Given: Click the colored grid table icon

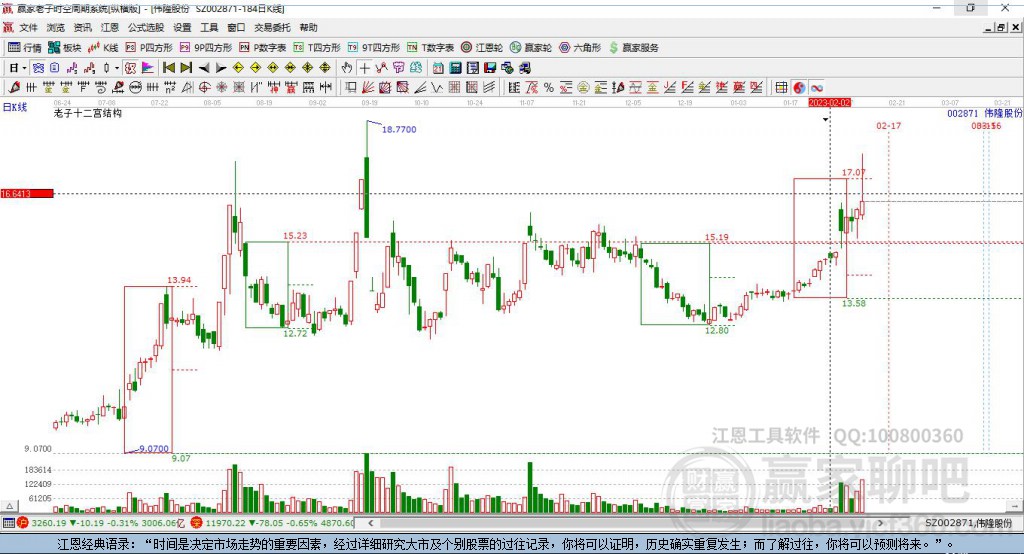Looking at the screenshot, I should [x=782, y=88].
